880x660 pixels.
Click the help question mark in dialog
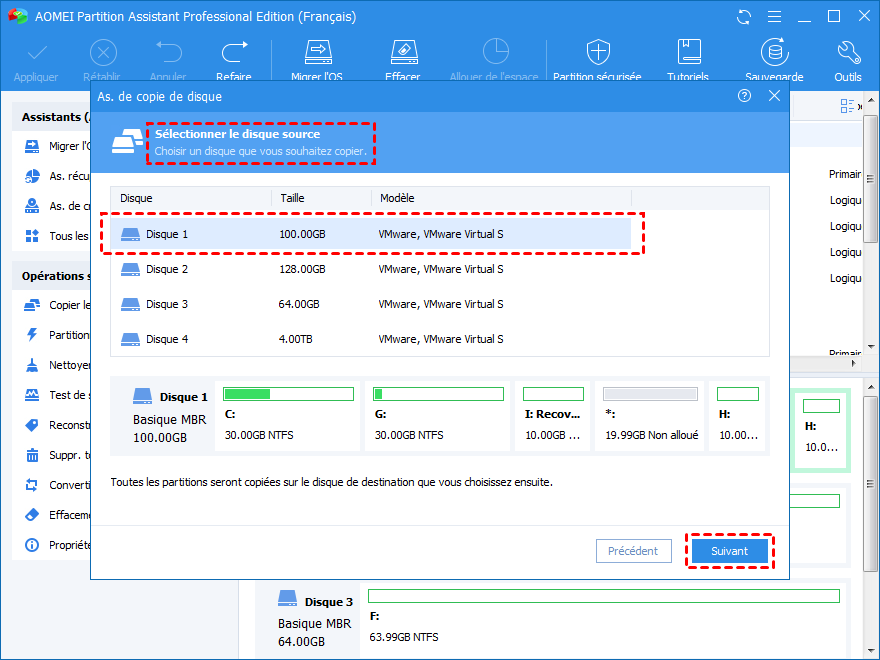point(744,96)
